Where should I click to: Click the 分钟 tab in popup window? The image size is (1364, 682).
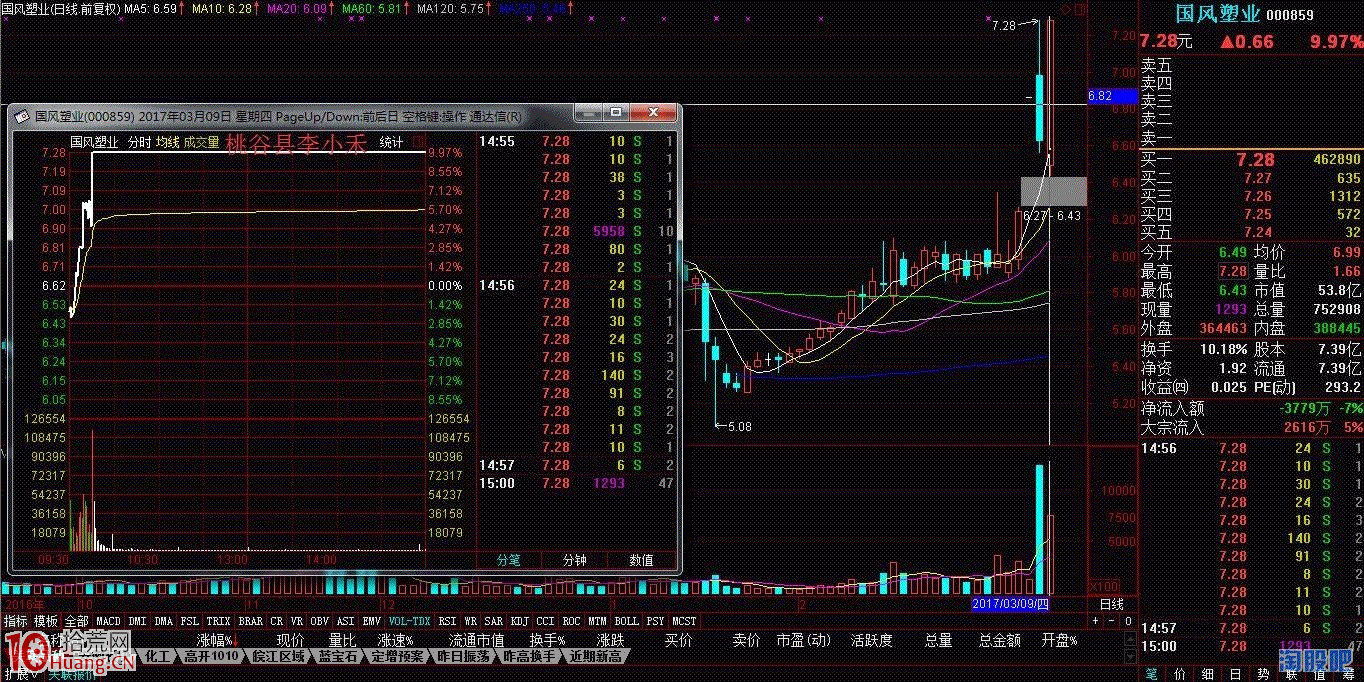click(575, 561)
